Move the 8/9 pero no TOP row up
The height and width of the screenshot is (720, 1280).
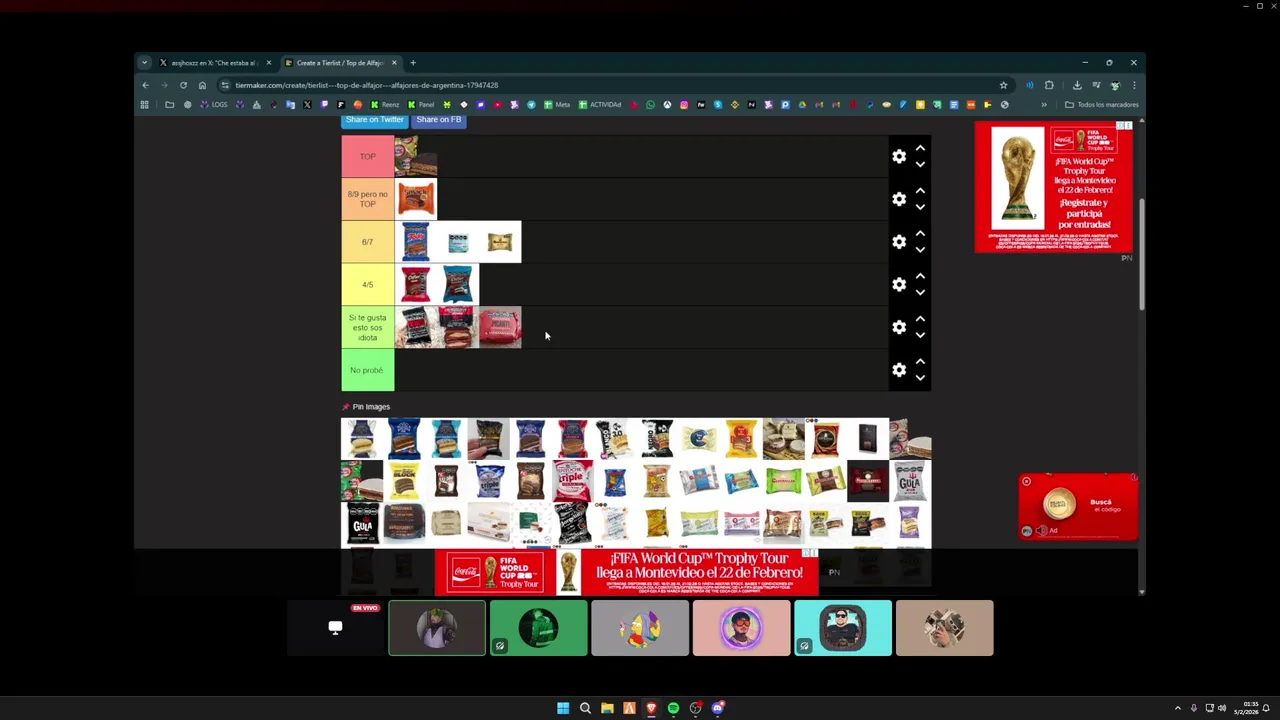click(x=920, y=191)
